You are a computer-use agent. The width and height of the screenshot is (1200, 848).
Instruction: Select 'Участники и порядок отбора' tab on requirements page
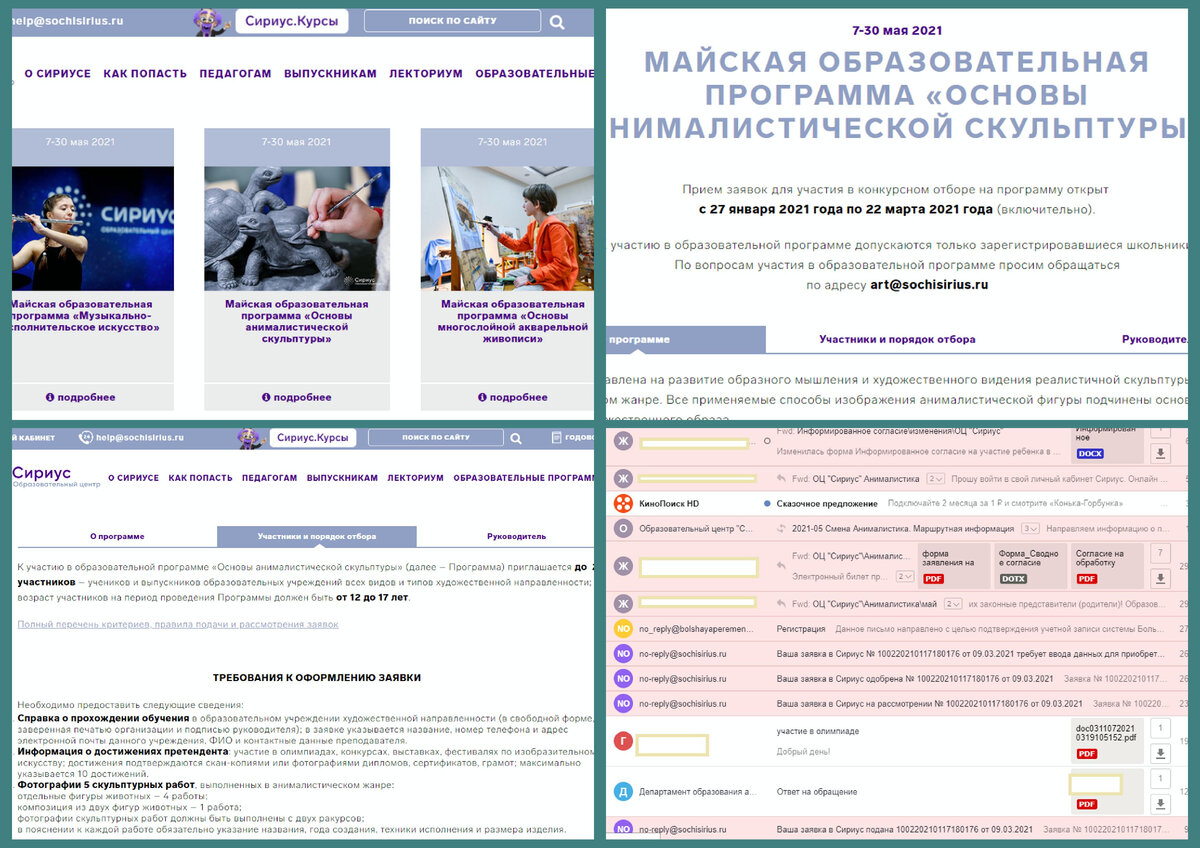(317, 536)
